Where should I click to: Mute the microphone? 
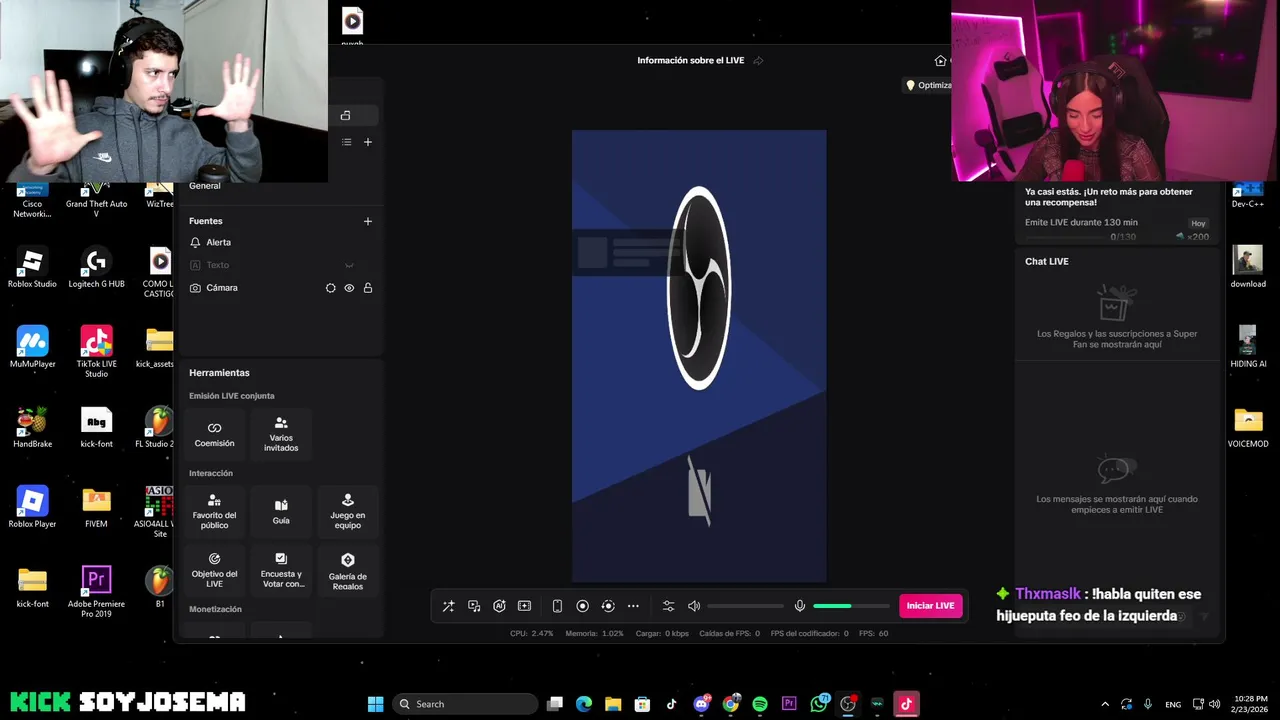pyautogui.click(x=800, y=606)
